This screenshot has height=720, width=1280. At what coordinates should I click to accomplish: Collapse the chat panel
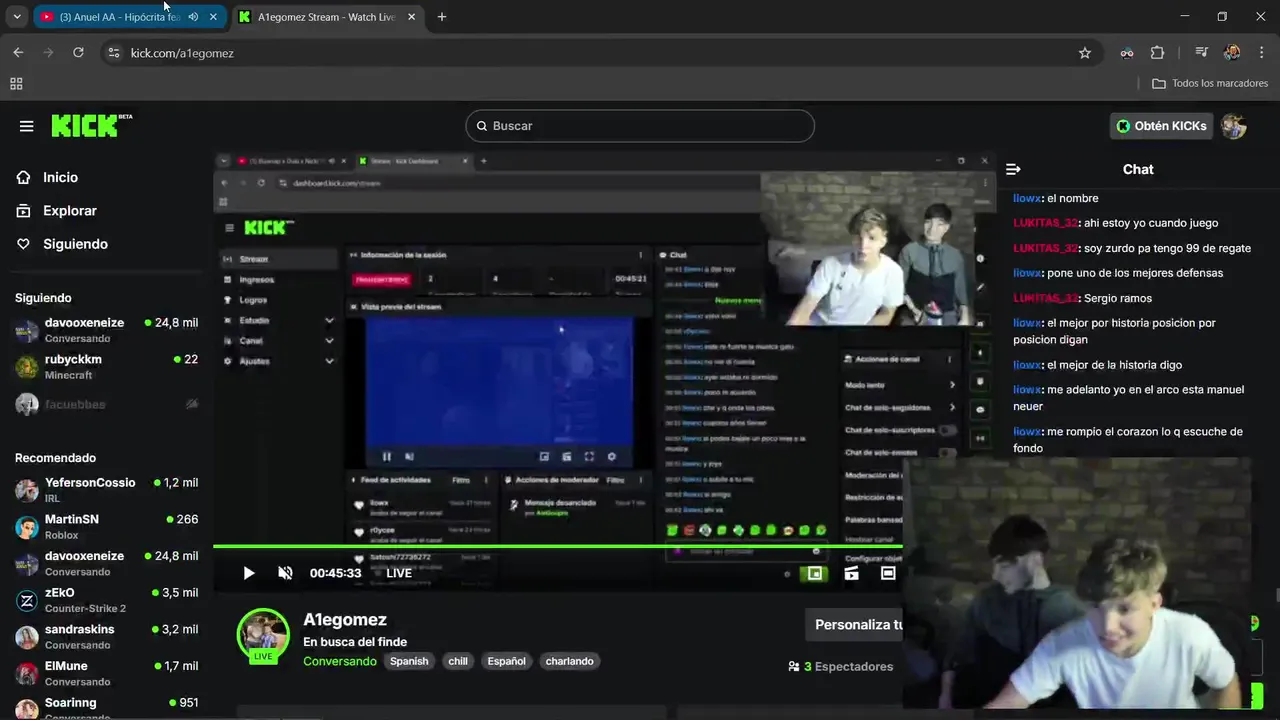[x=1013, y=169]
